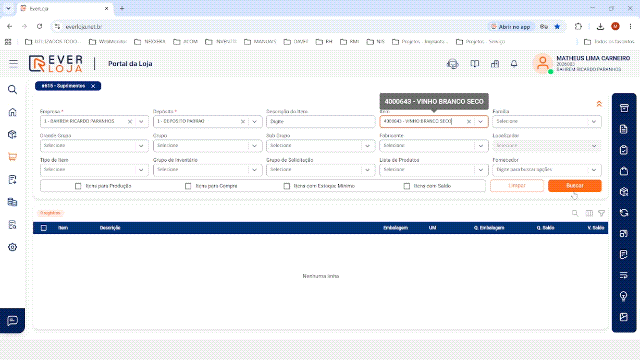Toggle select-all checkbox in table header
This screenshot has width=640, height=360.
(x=44, y=228)
